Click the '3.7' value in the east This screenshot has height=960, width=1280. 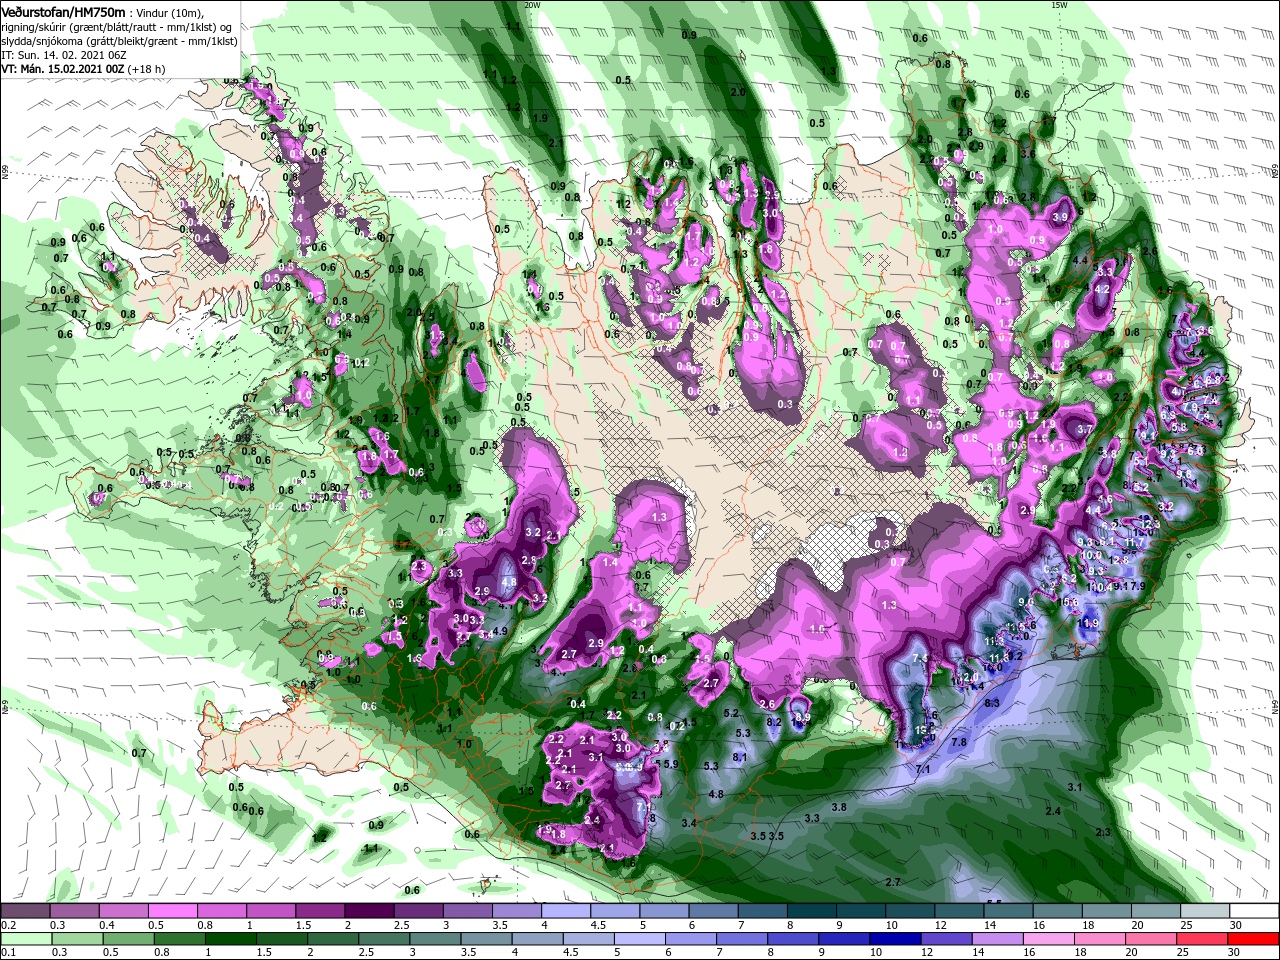[x=1085, y=429]
